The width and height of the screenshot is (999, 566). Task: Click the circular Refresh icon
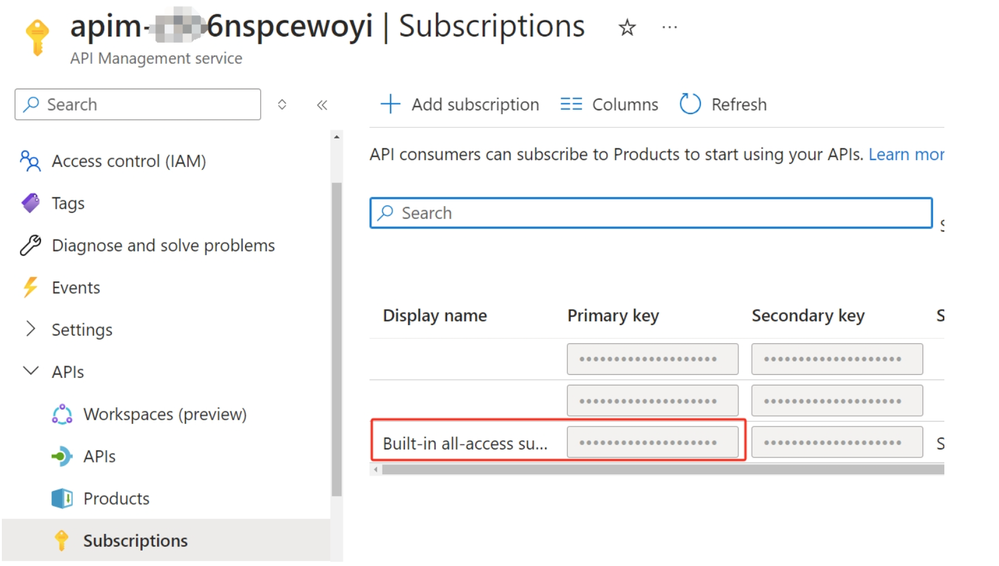[x=690, y=104]
